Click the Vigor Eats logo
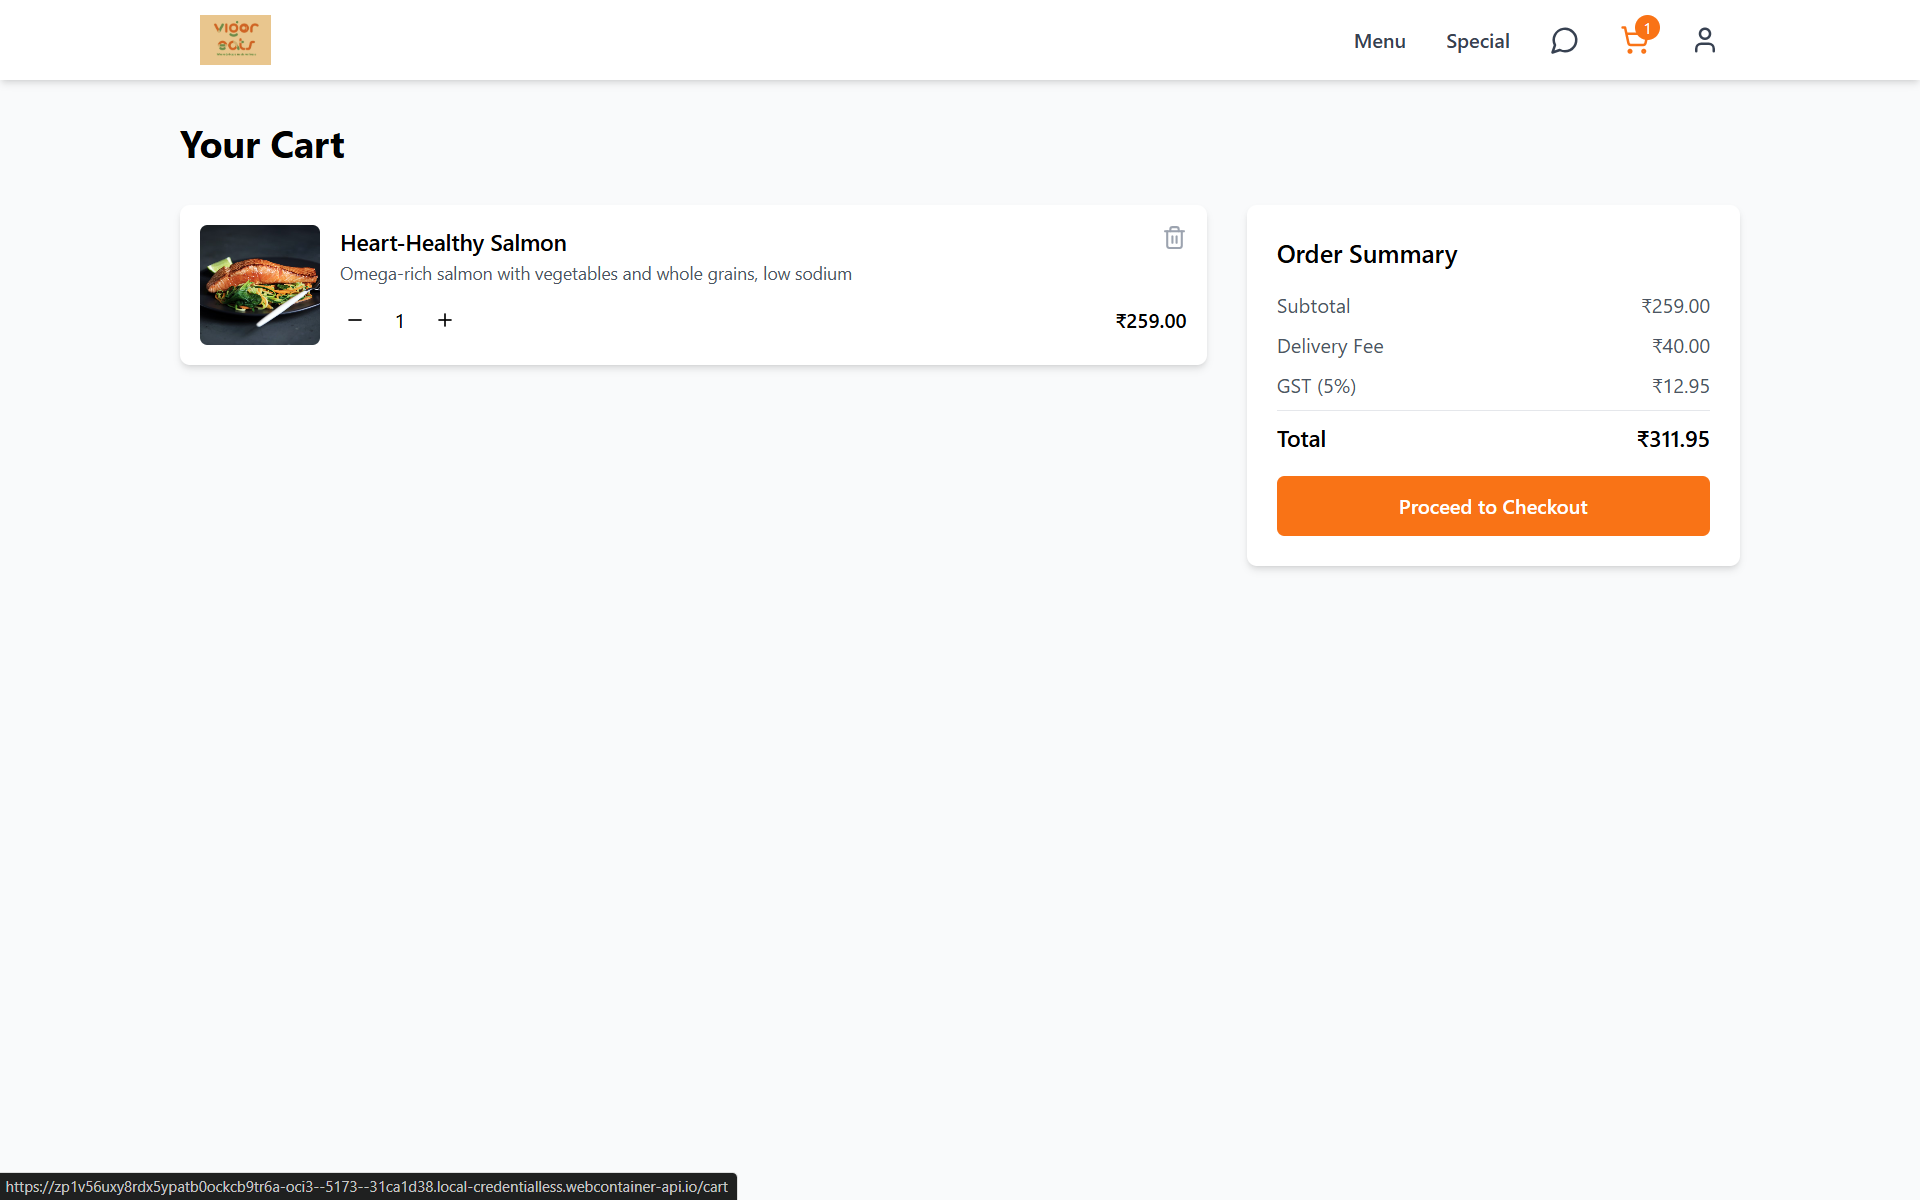The image size is (1920, 1200). [235, 40]
